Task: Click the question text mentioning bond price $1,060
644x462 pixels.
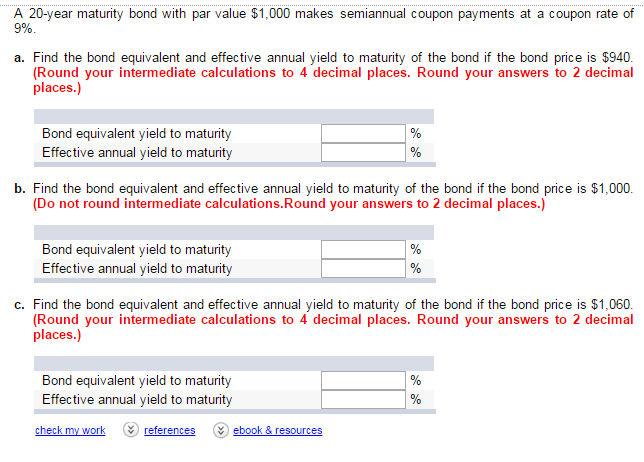Action: coord(333,305)
